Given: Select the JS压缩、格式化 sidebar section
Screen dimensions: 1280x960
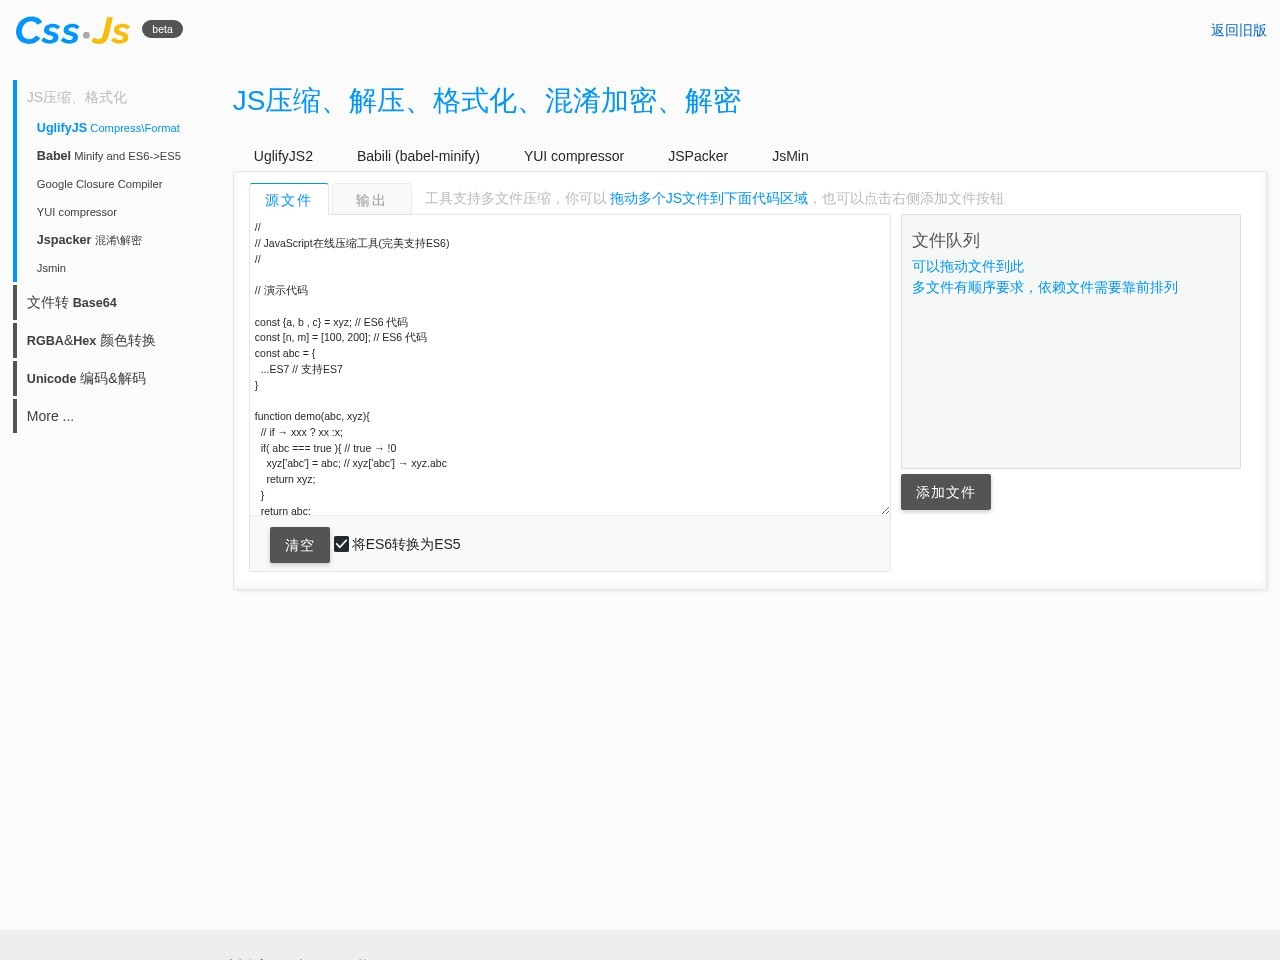Looking at the screenshot, I should point(77,97).
